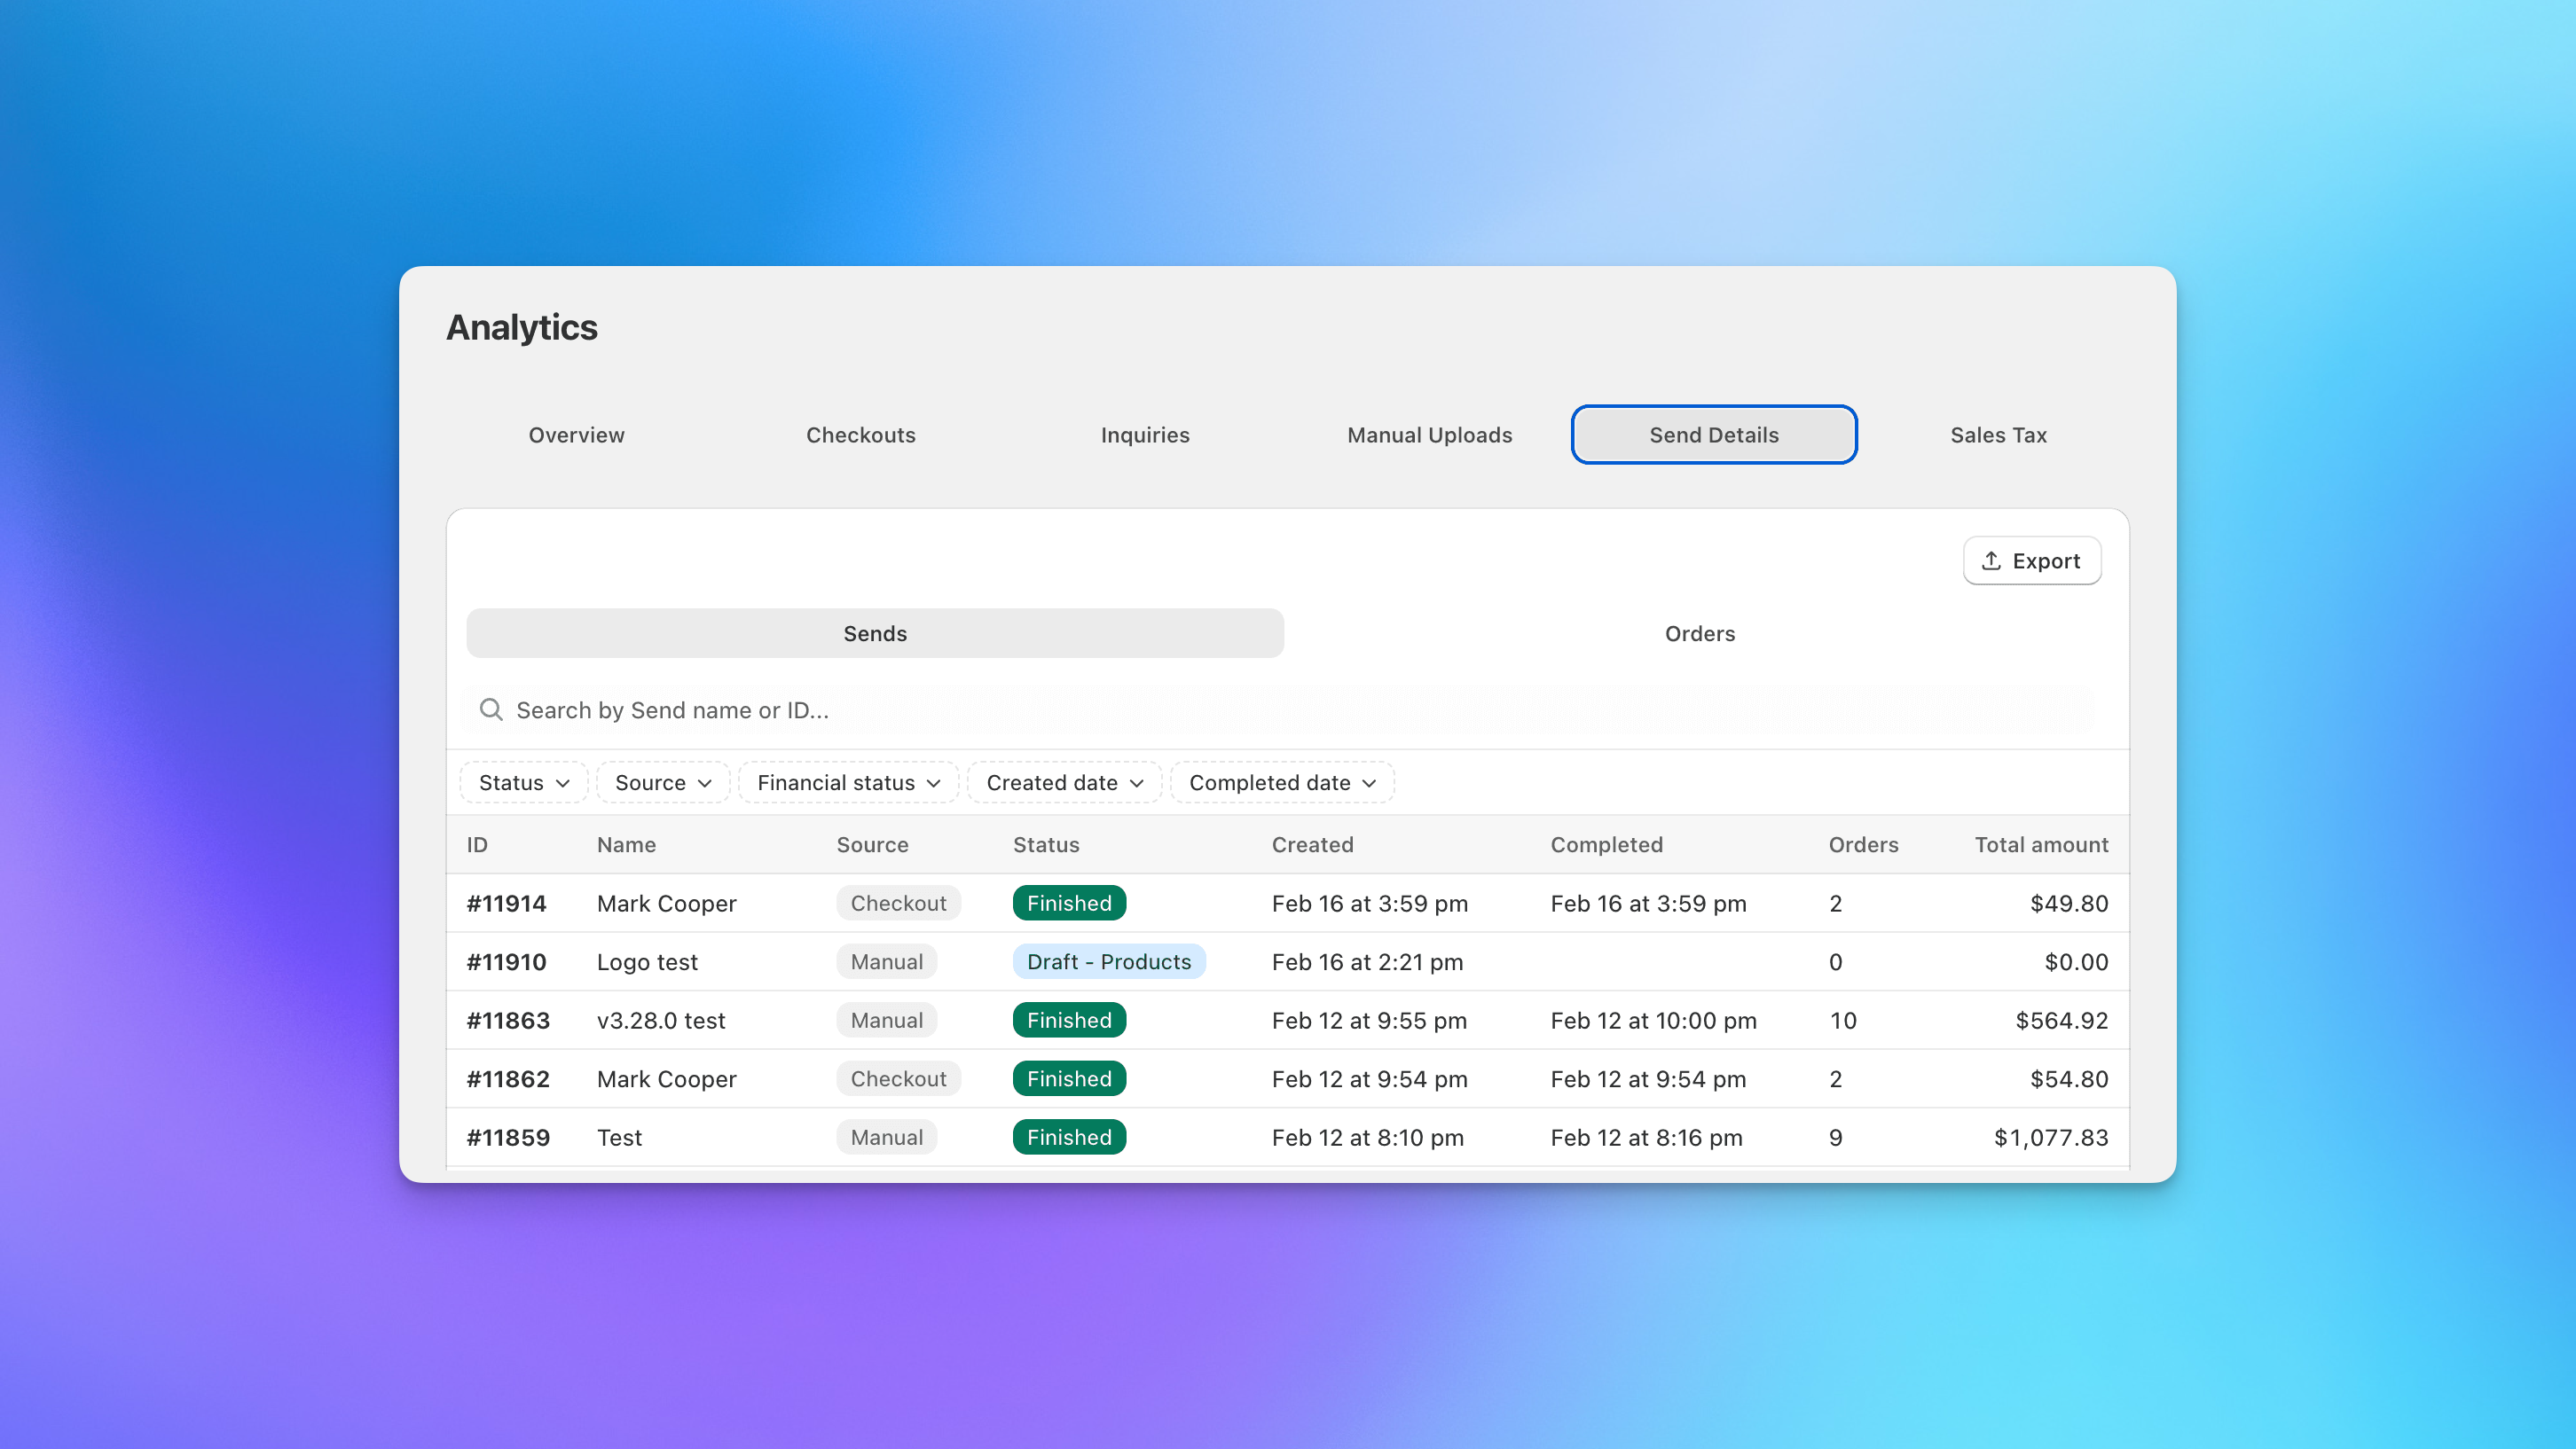
Task: Open the Manual Uploads tab
Action: [x=1429, y=435]
